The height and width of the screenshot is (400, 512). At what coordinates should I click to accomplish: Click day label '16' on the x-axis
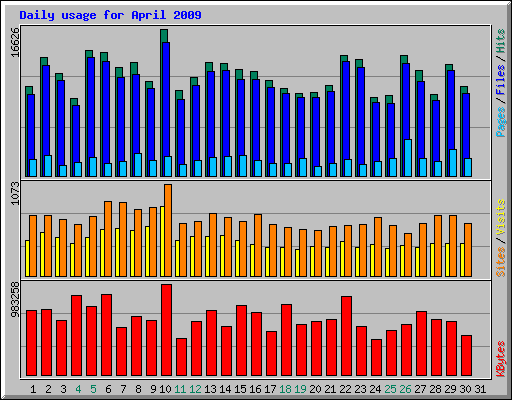coord(255,389)
